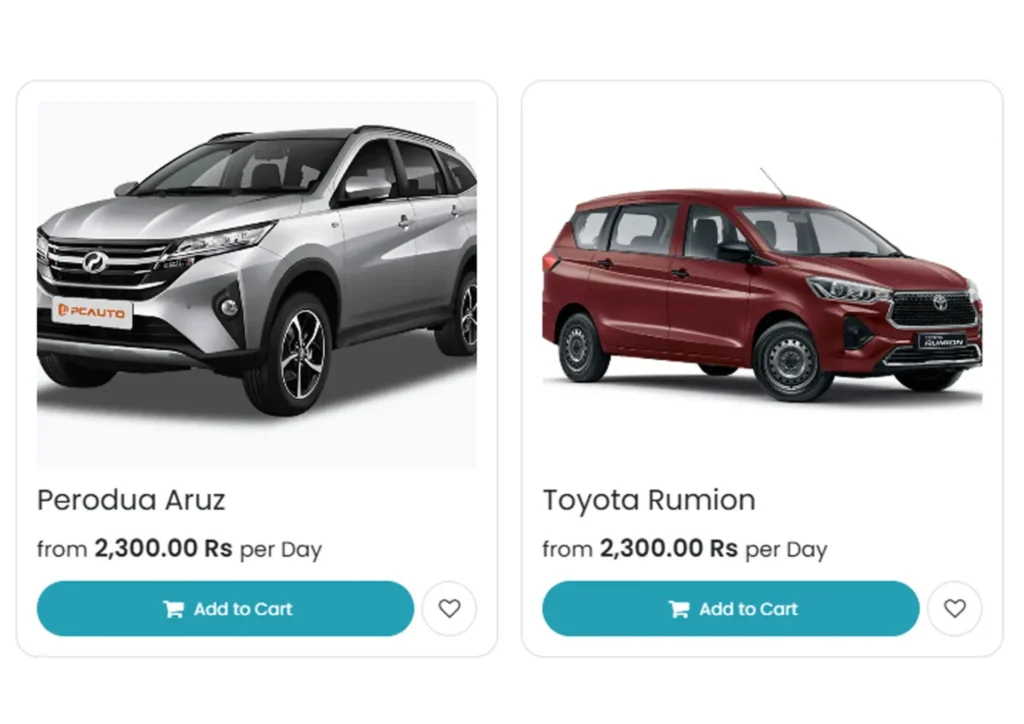This screenshot has height=724, width=1024.
Task: Open the Toyota Rumion title link
Action: pos(649,500)
